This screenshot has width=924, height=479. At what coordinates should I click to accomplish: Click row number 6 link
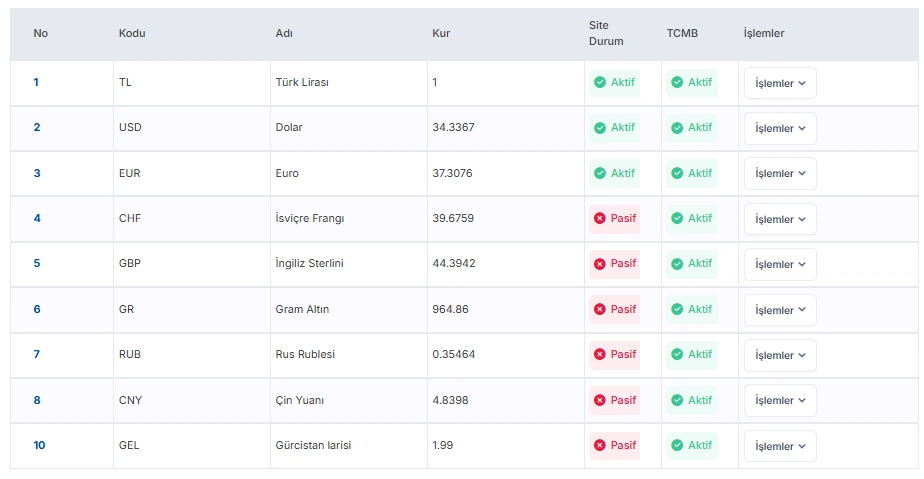[37, 309]
